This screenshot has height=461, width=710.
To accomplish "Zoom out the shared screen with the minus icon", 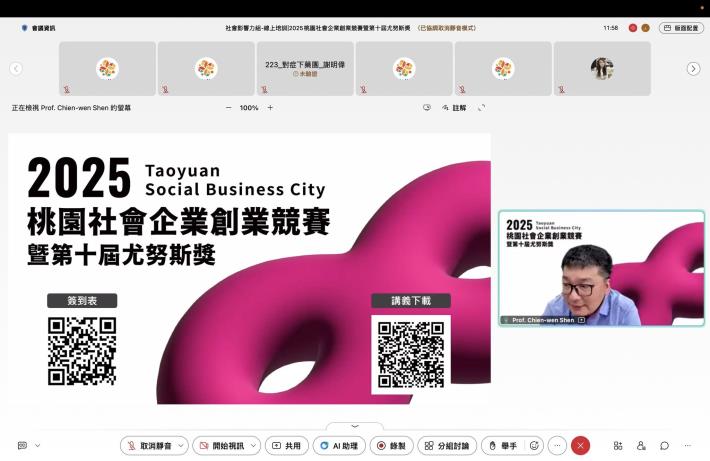I will tap(229, 108).
